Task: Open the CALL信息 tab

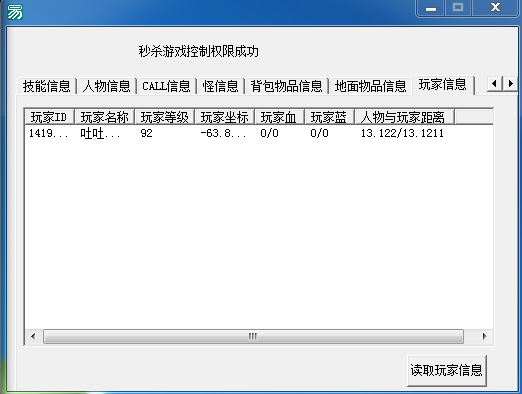Action: (166, 86)
